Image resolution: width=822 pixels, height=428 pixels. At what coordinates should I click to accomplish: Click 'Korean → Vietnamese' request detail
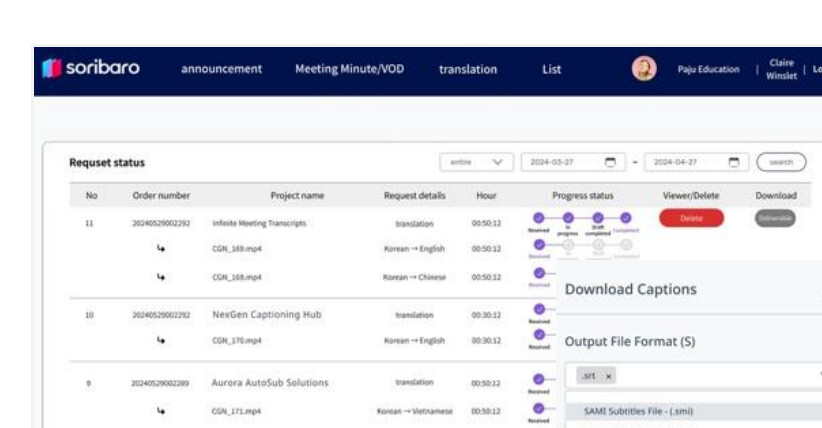point(415,411)
